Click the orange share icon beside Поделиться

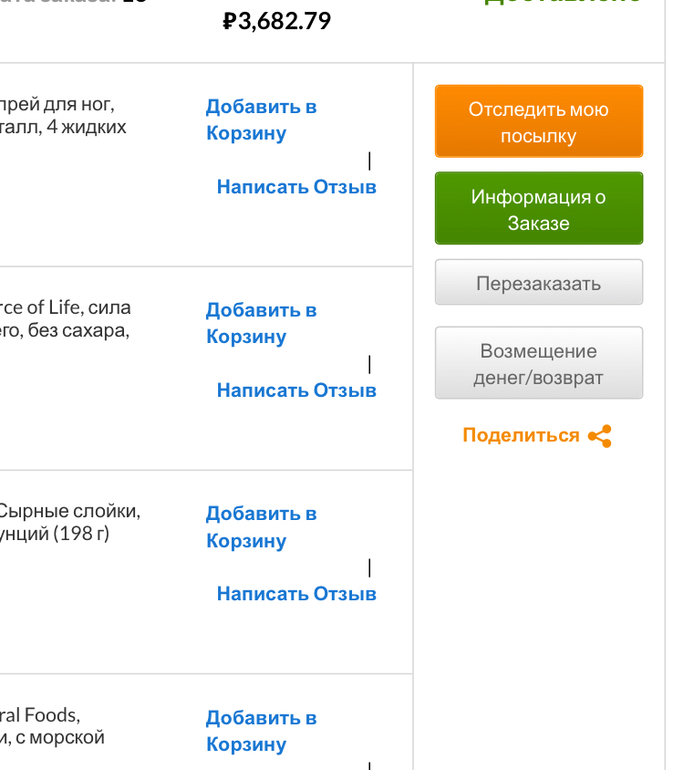[x=600, y=436]
